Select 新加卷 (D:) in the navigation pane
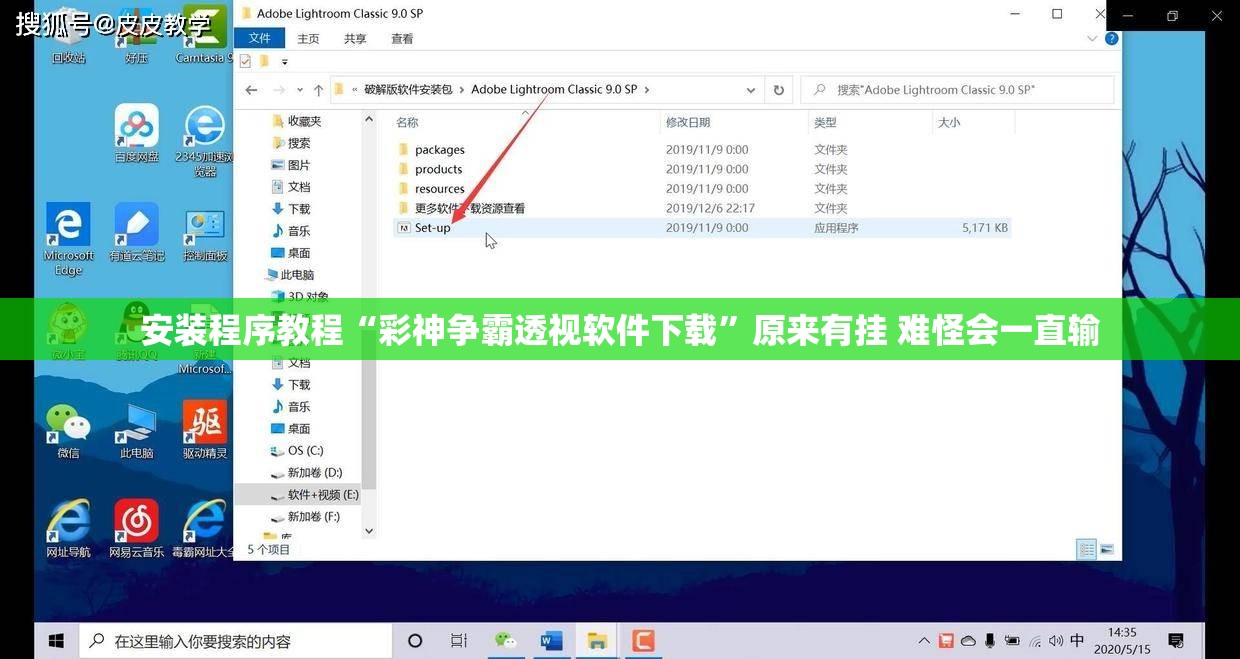Screen dimensions: 1240x659 tap(314, 473)
